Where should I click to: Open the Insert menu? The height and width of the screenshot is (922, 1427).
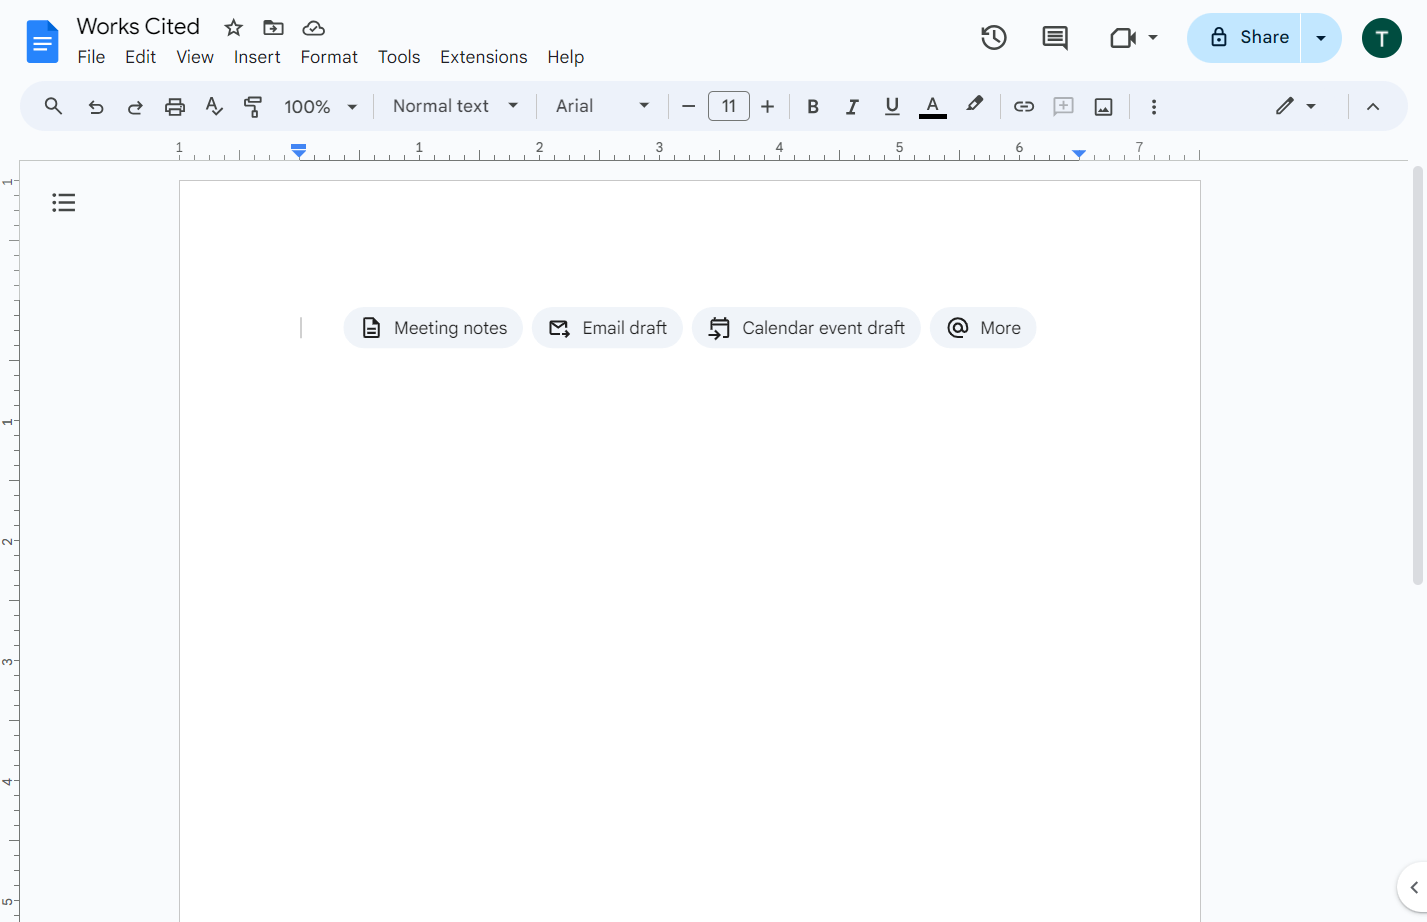pos(257,57)
